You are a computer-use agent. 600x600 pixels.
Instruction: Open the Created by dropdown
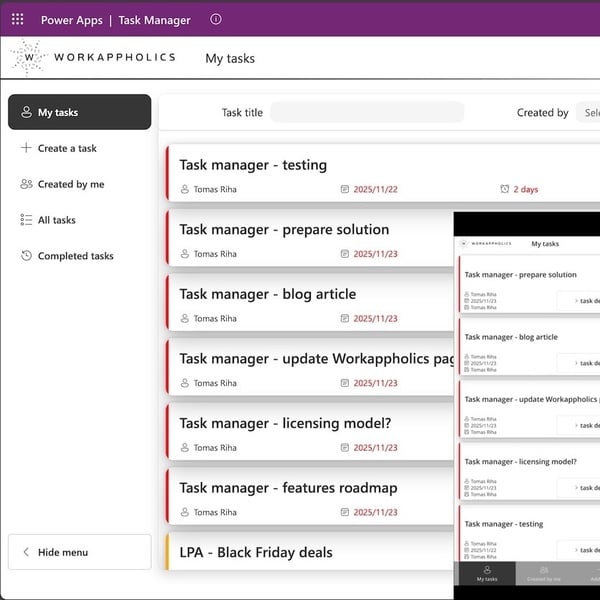(x=588, y=112)
